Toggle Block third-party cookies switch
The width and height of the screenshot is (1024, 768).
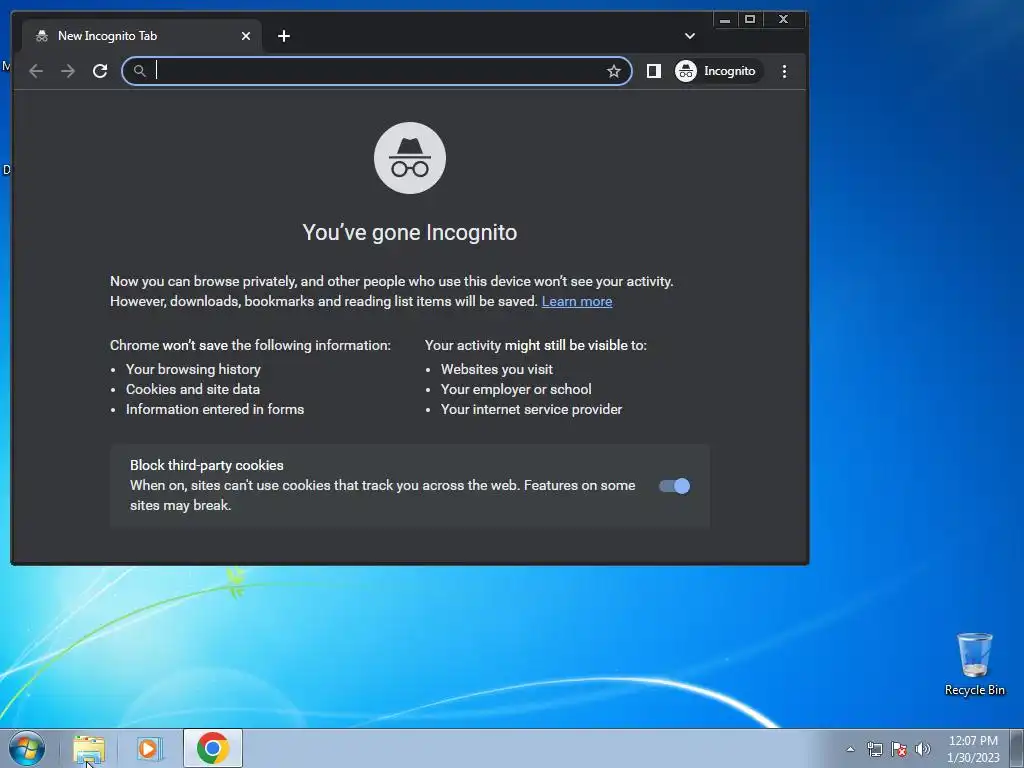coord(674,486)
